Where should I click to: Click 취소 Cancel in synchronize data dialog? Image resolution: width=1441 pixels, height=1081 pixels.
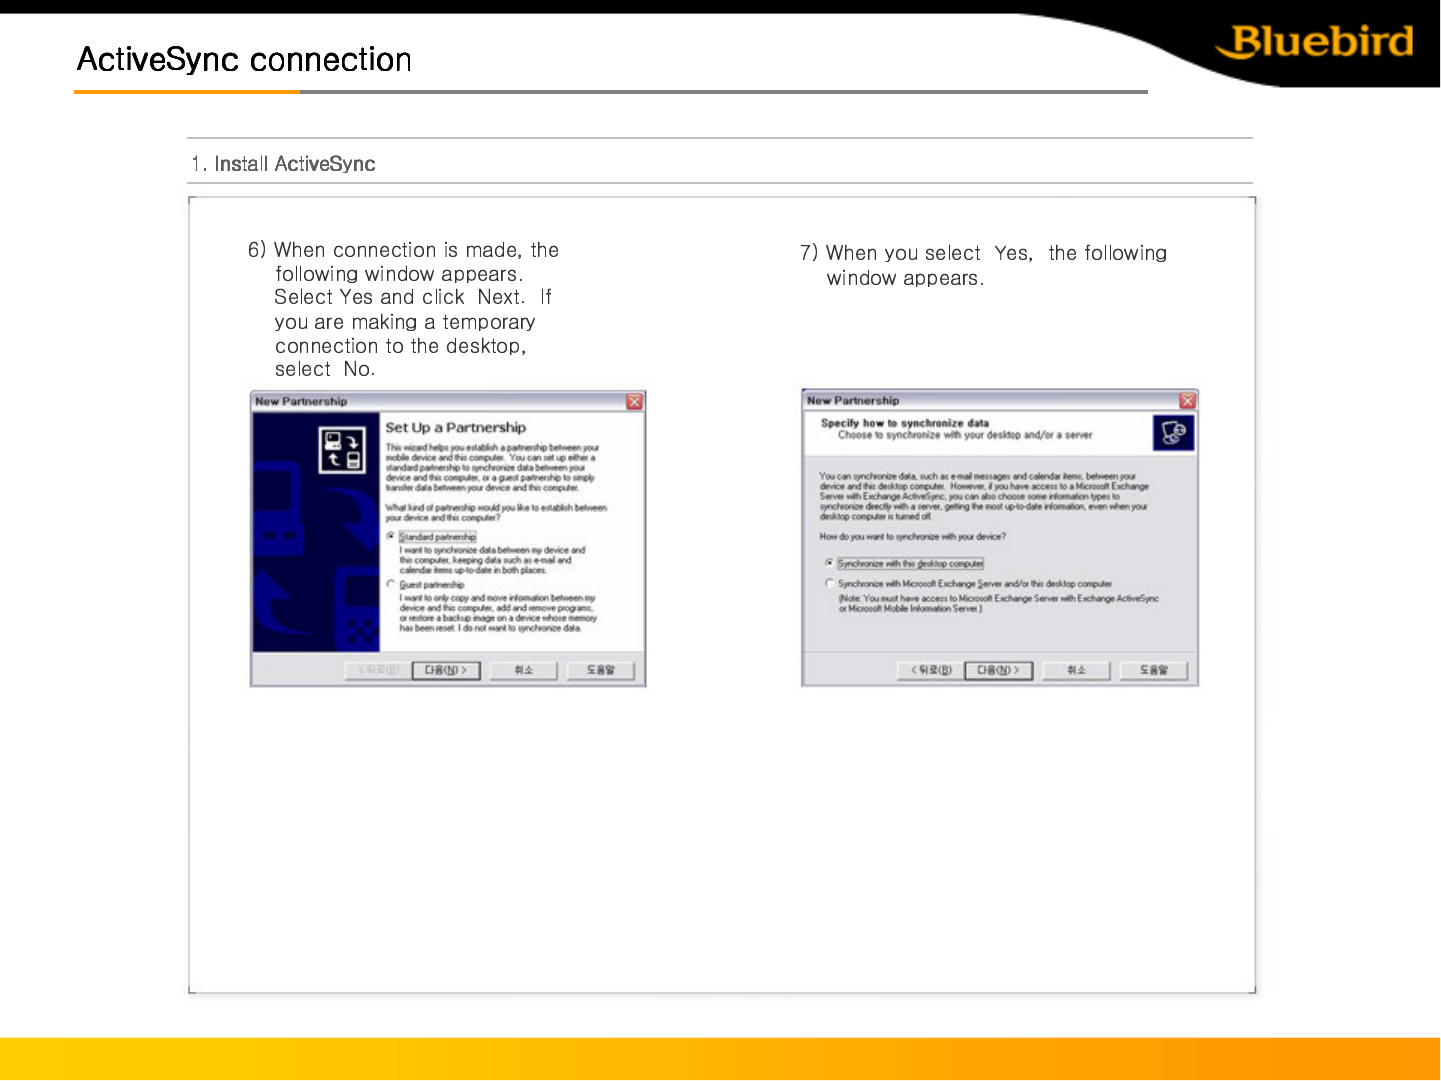point(1076,670)
